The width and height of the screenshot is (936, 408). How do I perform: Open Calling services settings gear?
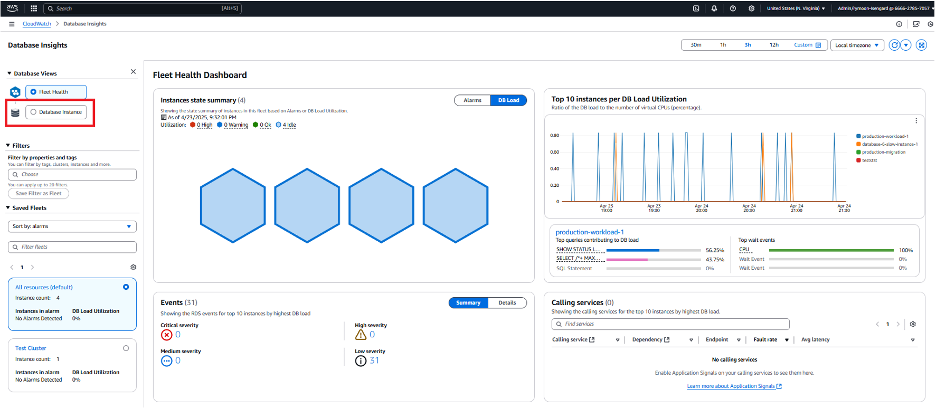[x=913, y=324]
